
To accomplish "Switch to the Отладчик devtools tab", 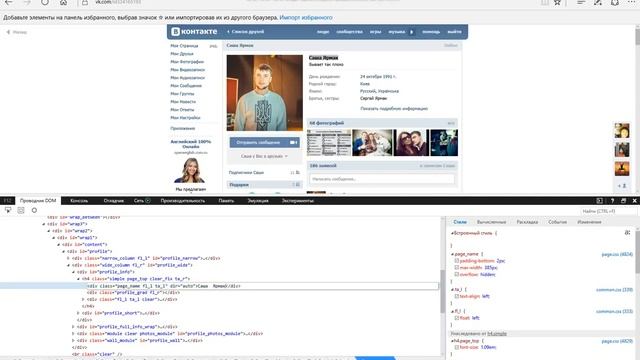I will (113, 200).
